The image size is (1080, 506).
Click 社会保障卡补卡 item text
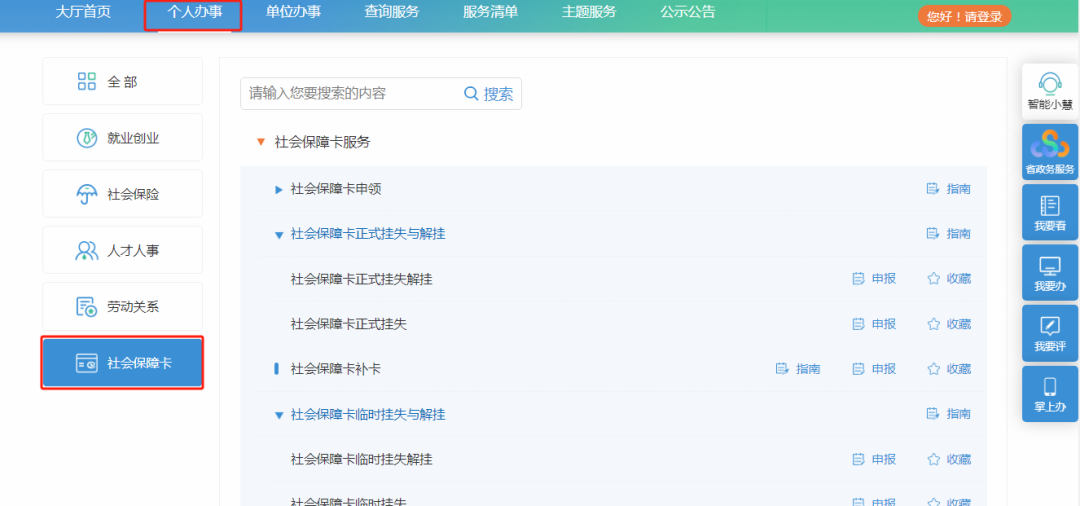pyautogui.click(x=336, y=369)
